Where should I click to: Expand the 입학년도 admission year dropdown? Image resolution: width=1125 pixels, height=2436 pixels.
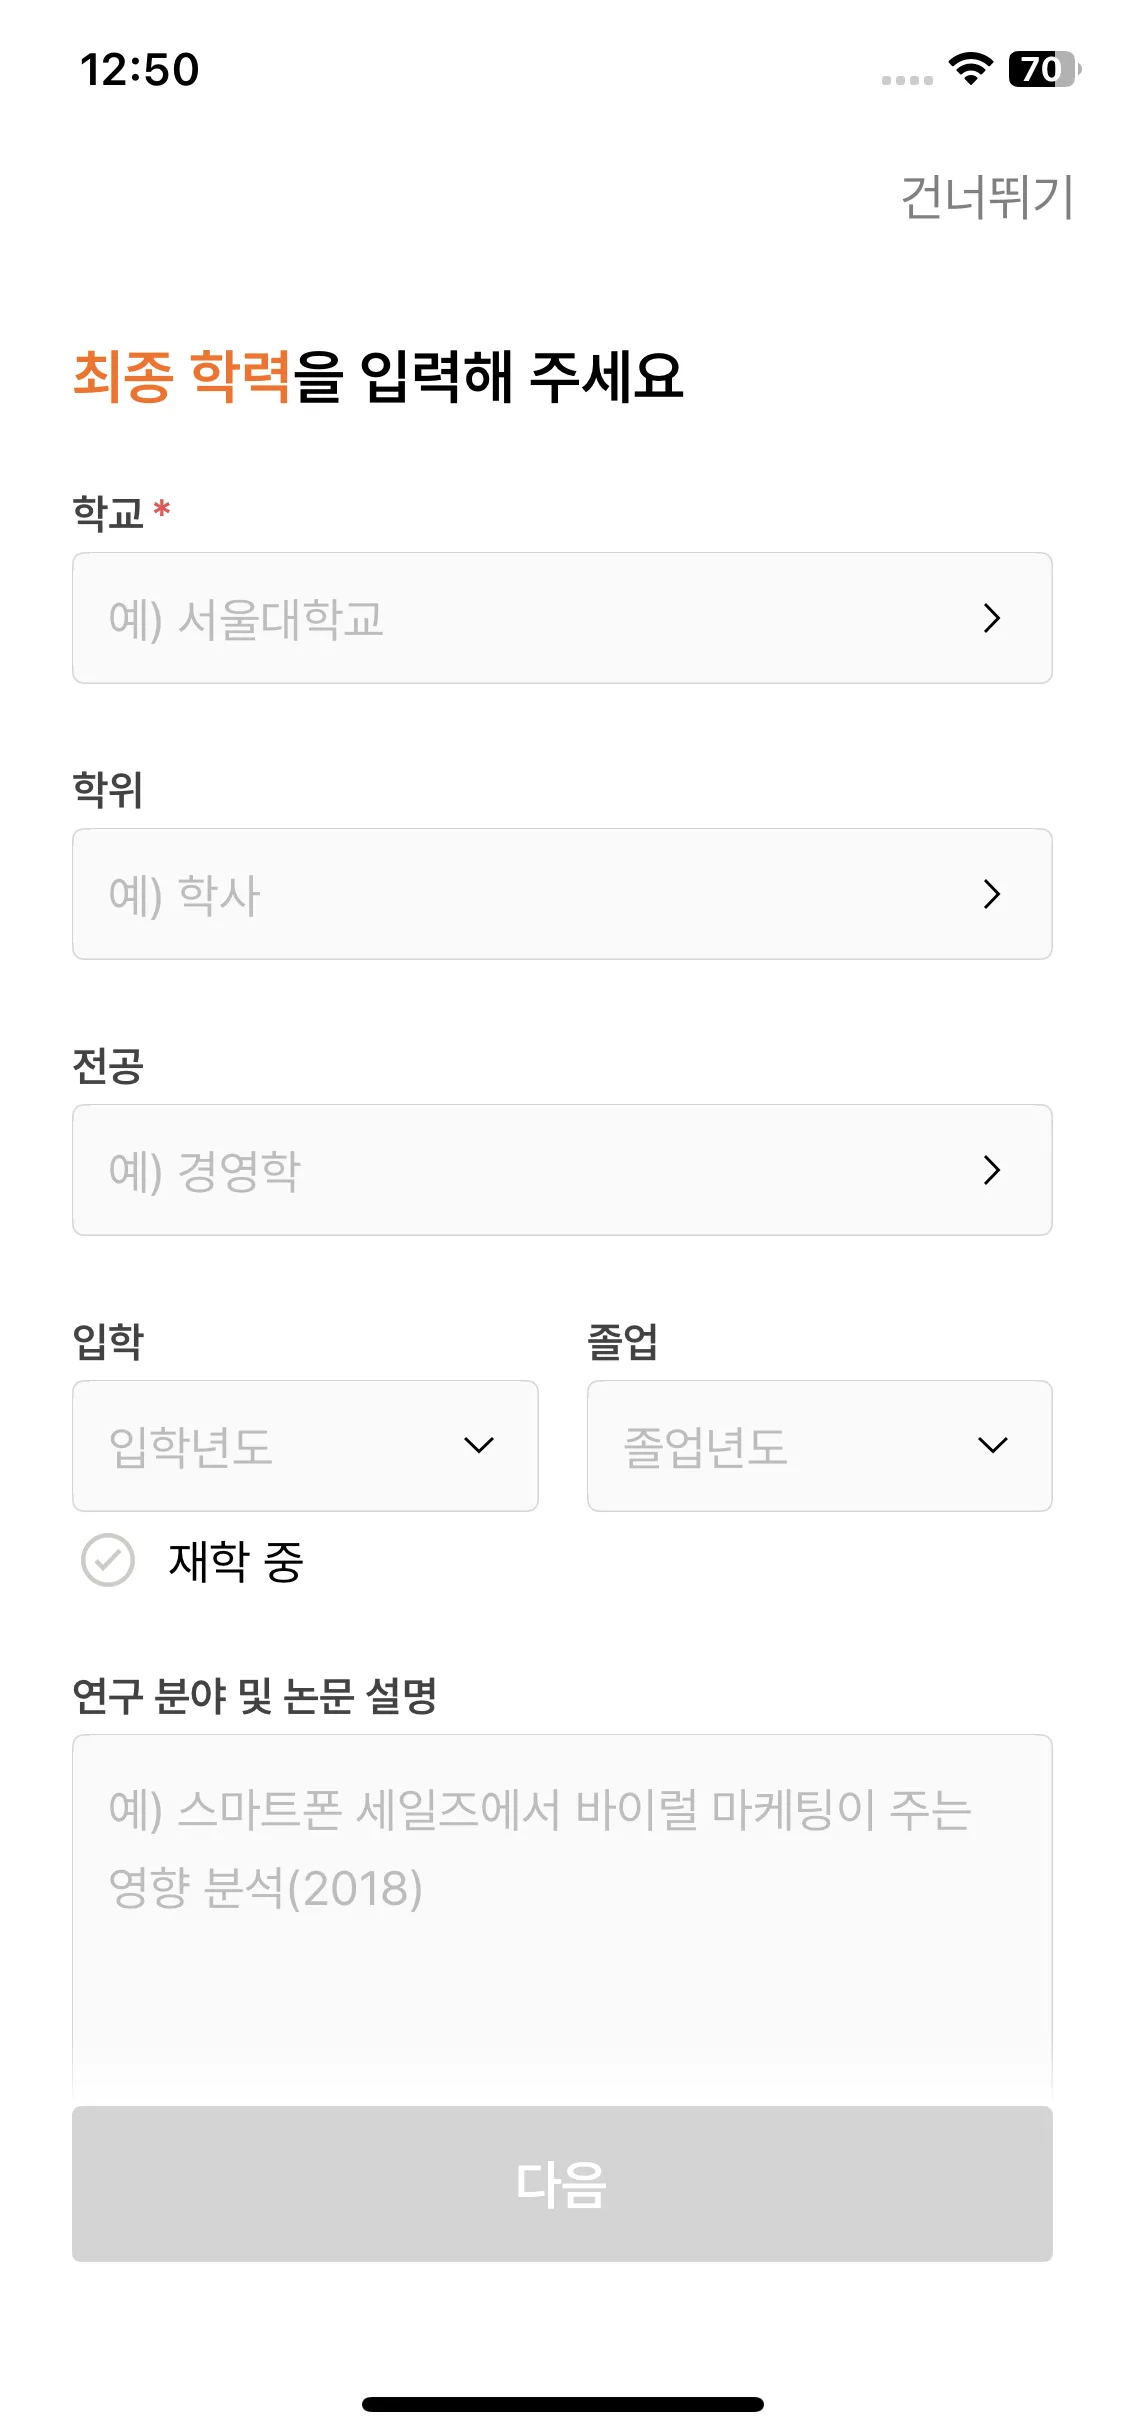tap(290, 1446)
